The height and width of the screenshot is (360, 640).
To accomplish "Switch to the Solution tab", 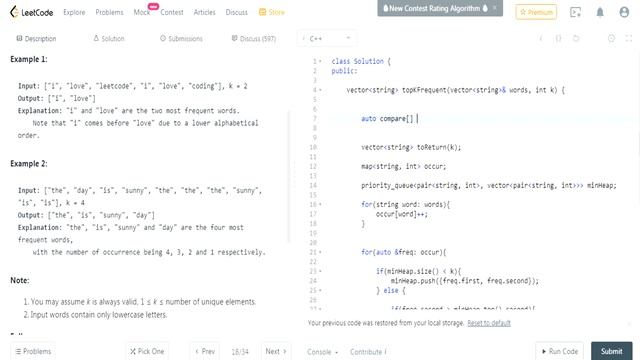I will coord(109,38).
